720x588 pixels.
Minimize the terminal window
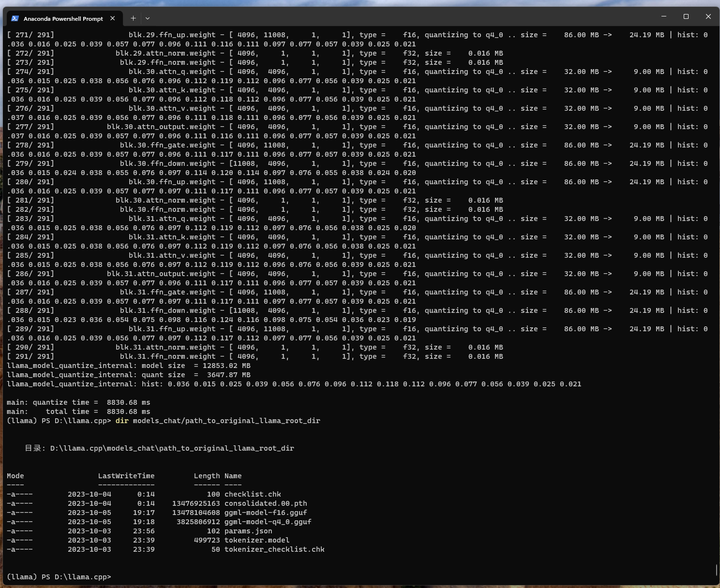click(664, 17)
